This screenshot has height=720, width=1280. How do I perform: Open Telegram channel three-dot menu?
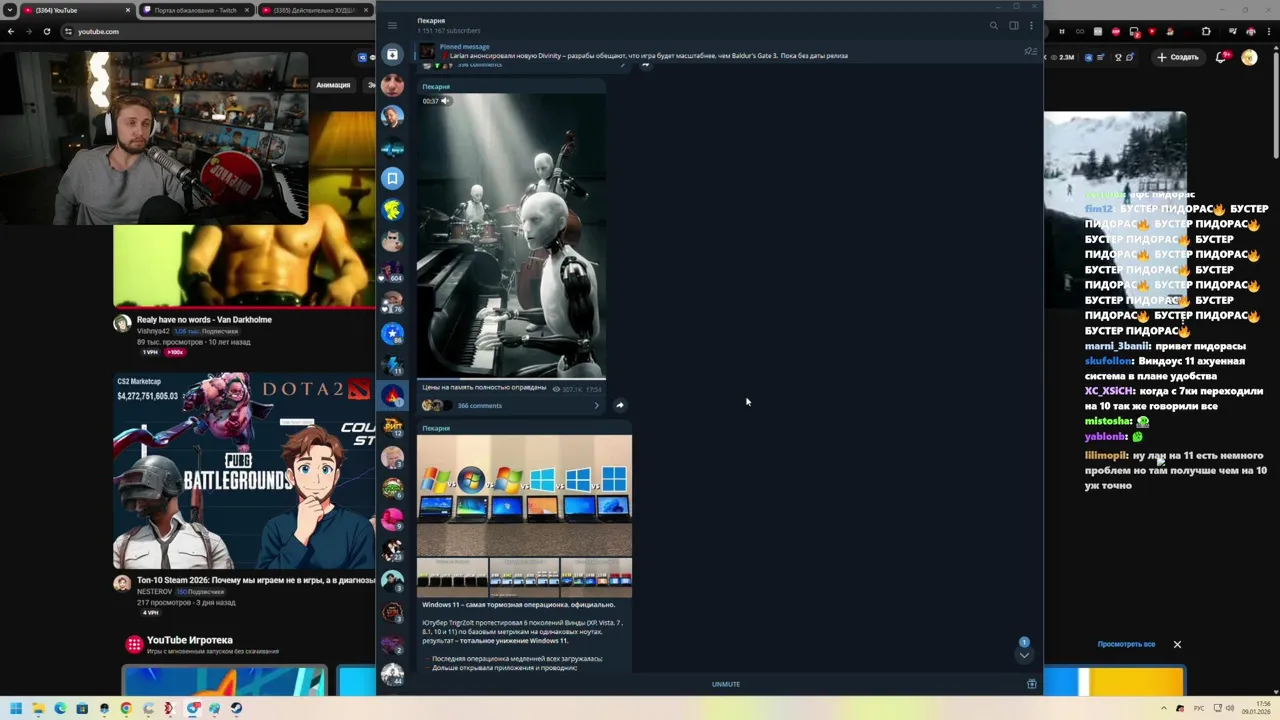pyautogui.click(x=1031, y=26)
